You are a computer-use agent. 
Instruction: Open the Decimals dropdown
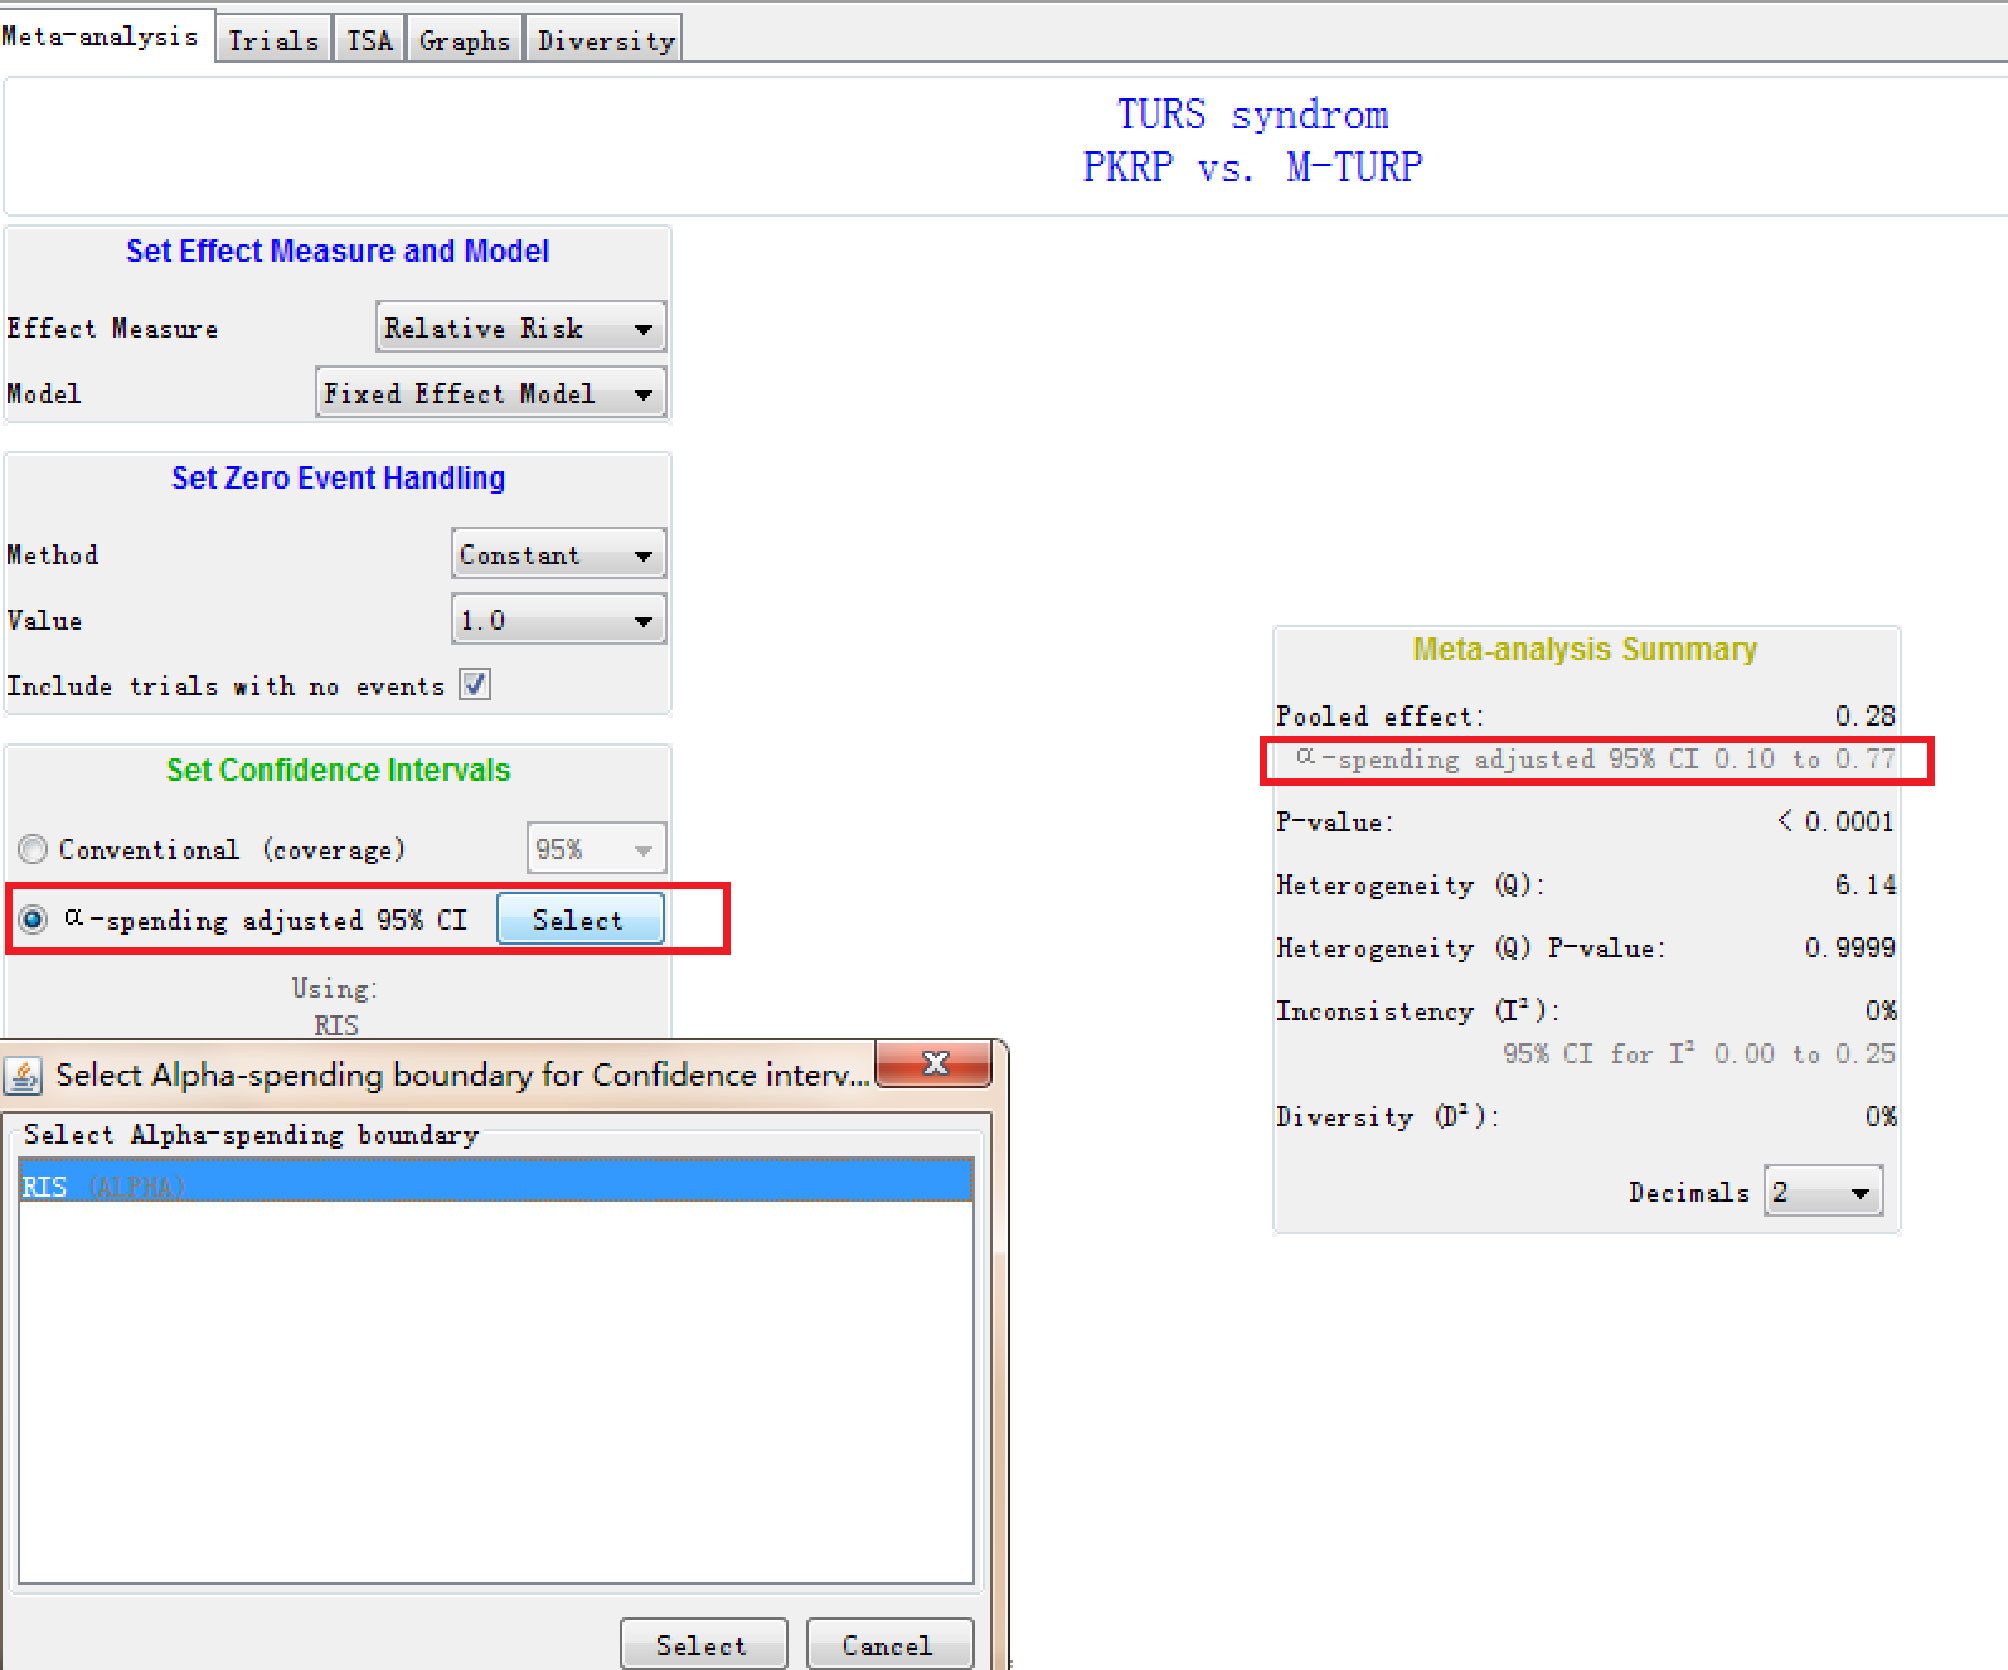point(1822,1192)
